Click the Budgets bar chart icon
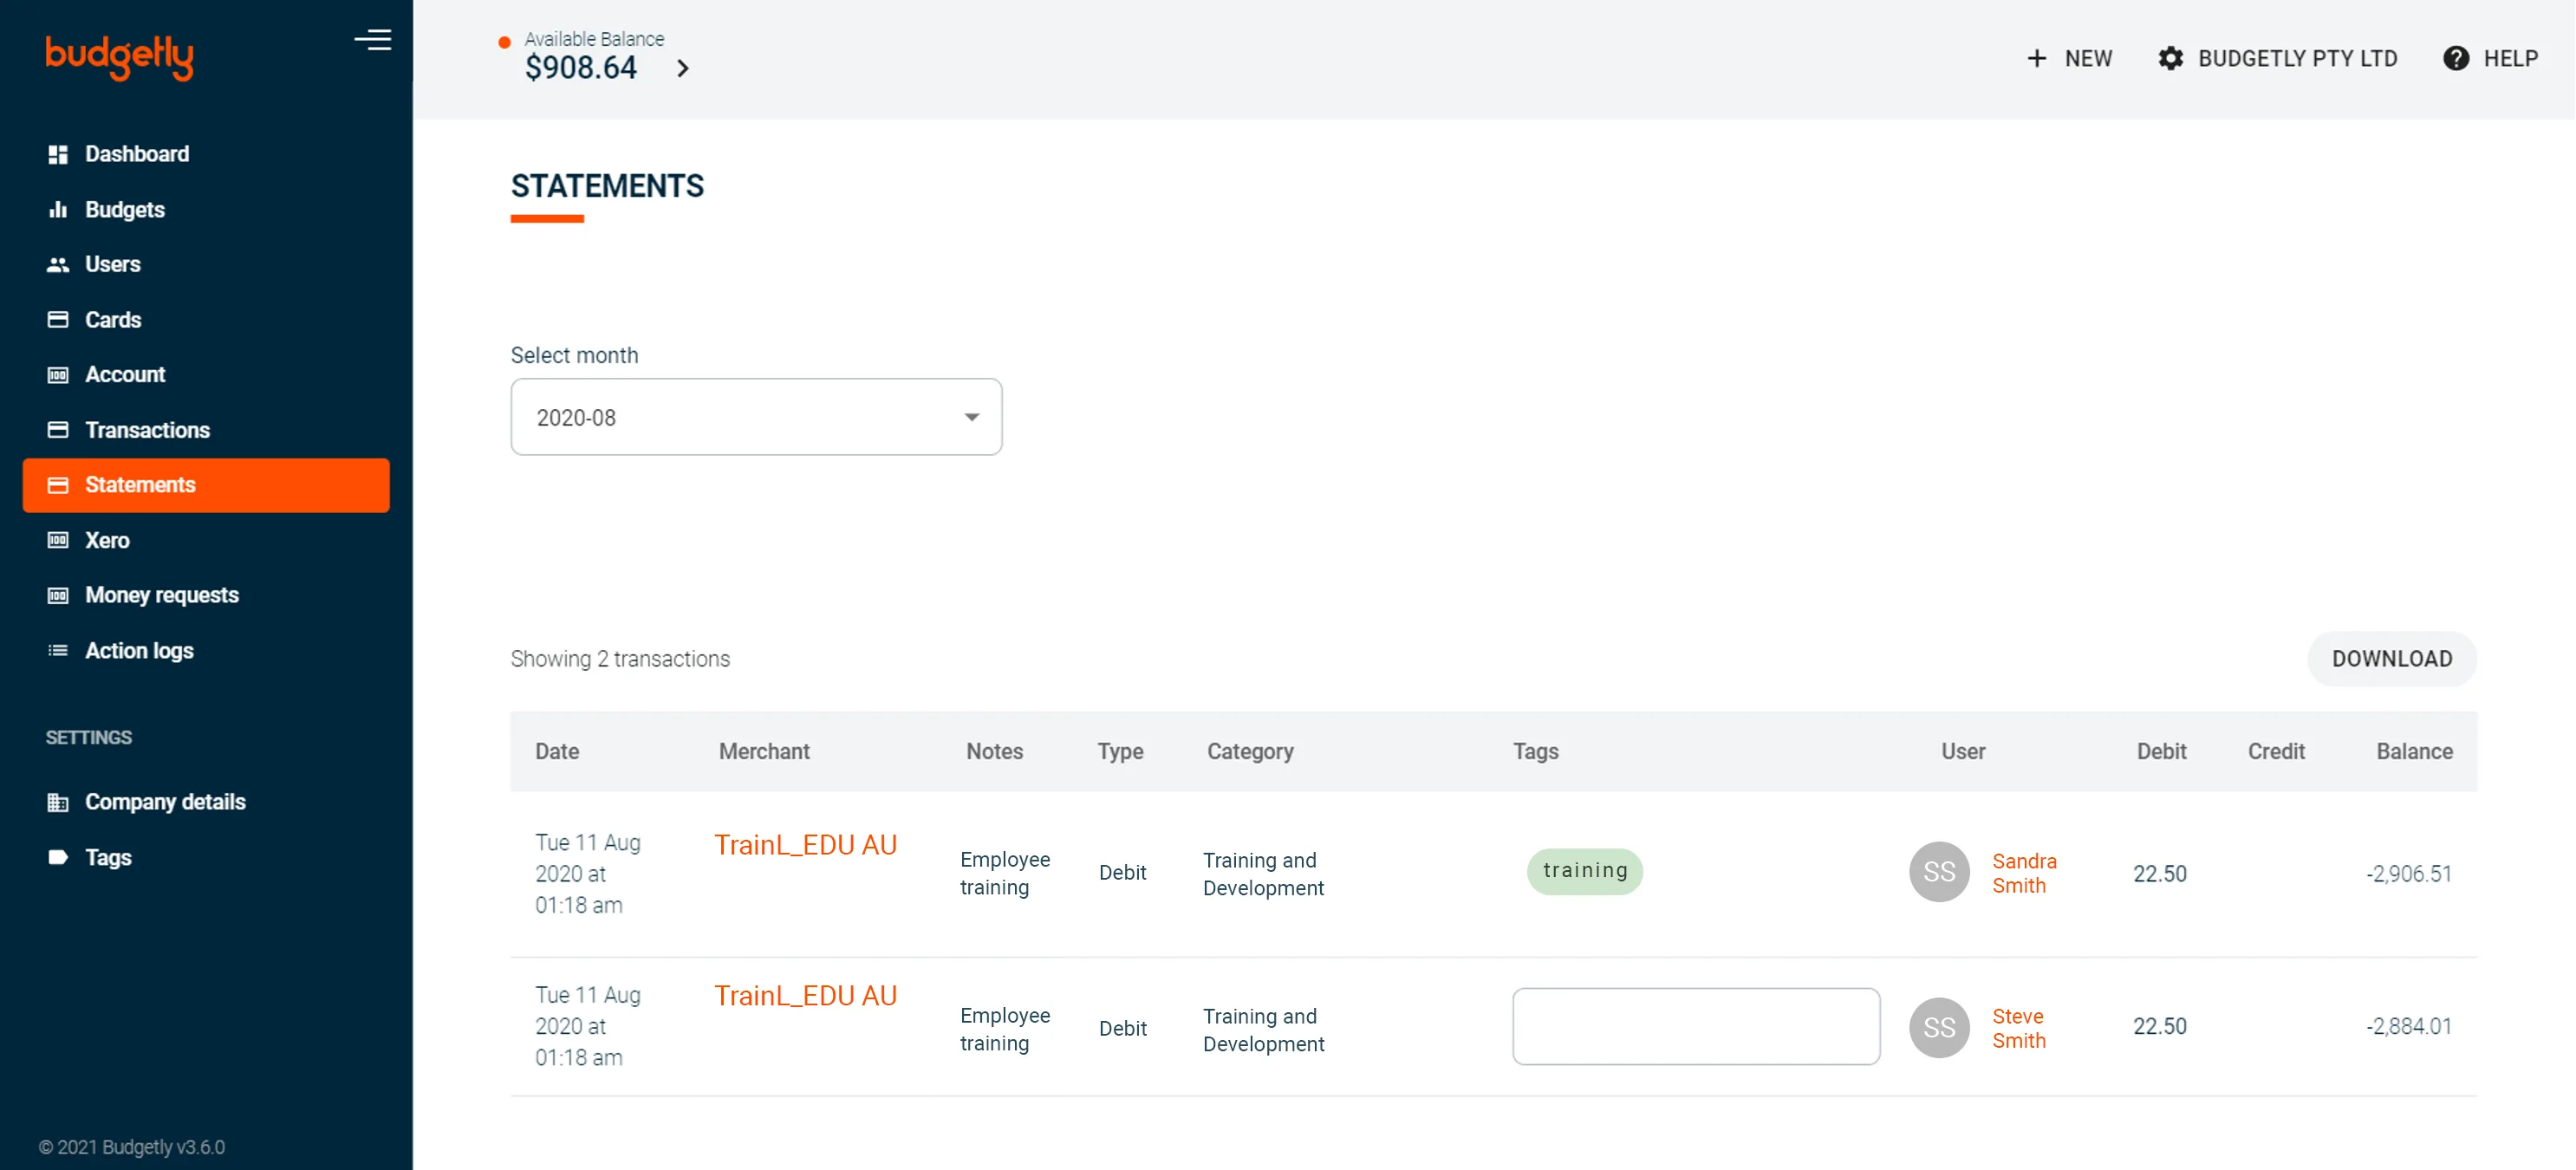2576x1170 pixels. (x=58, y=210)
